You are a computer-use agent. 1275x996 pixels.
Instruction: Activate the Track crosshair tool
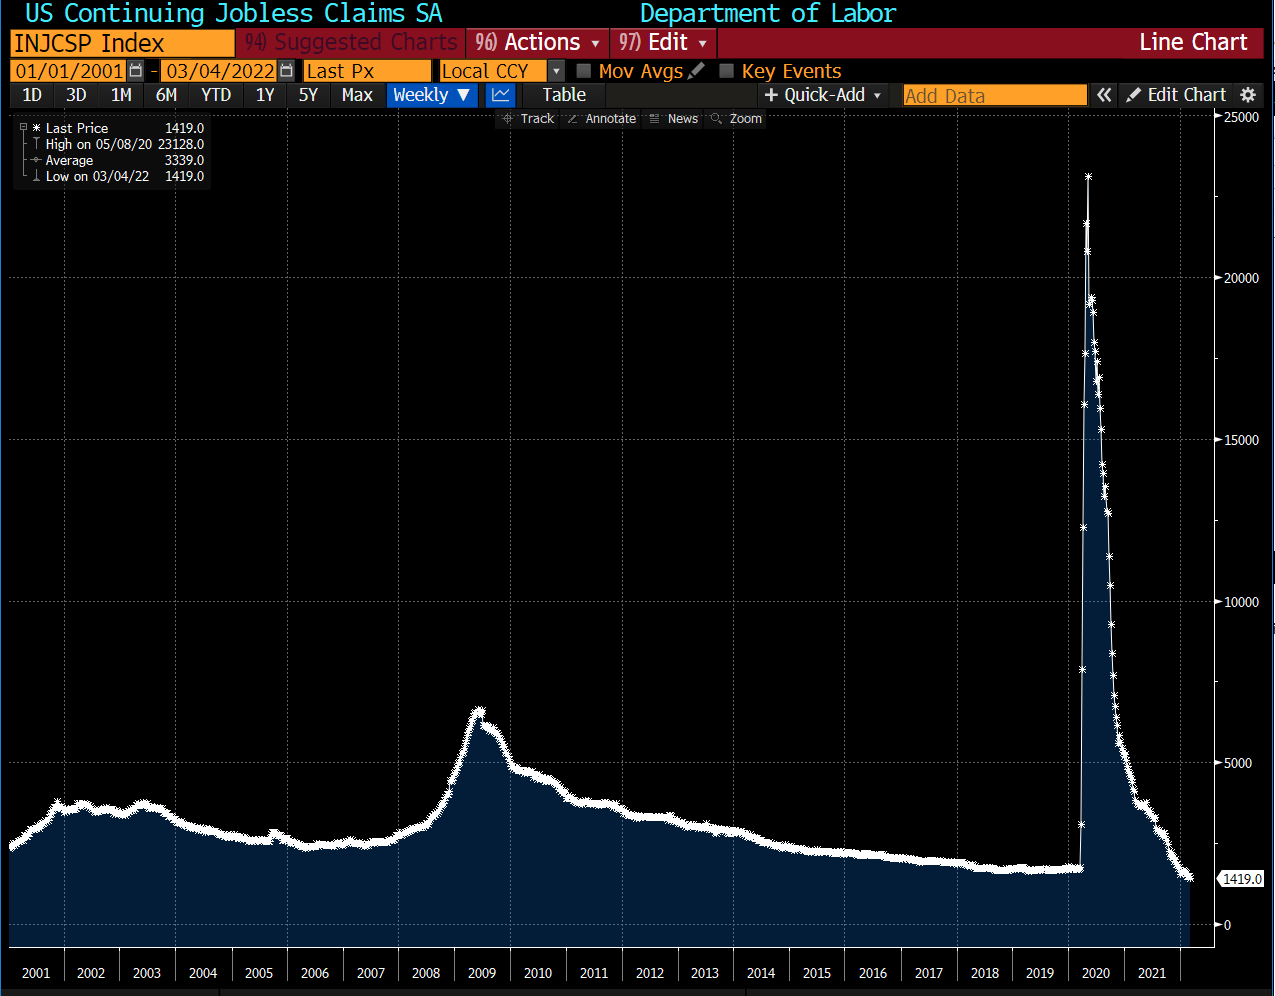(528, 119)
